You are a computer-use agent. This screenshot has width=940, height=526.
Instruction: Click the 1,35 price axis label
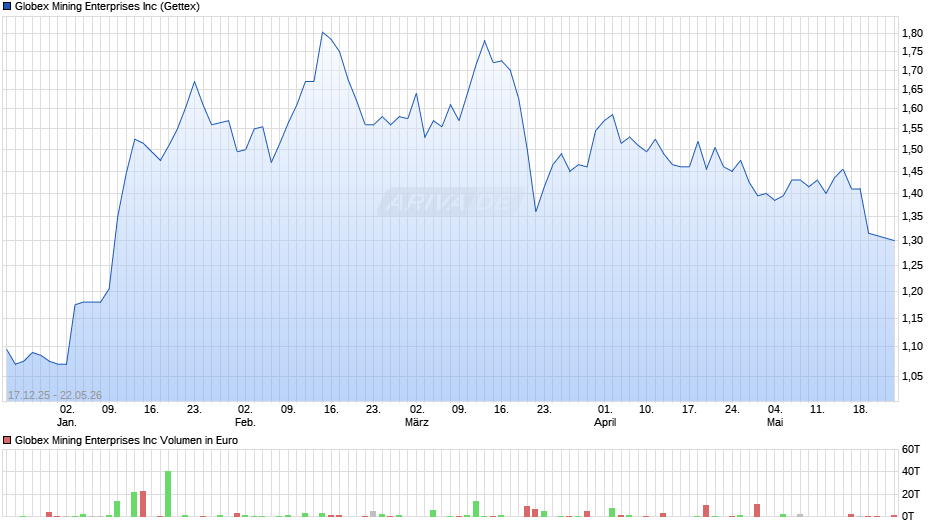912,217
